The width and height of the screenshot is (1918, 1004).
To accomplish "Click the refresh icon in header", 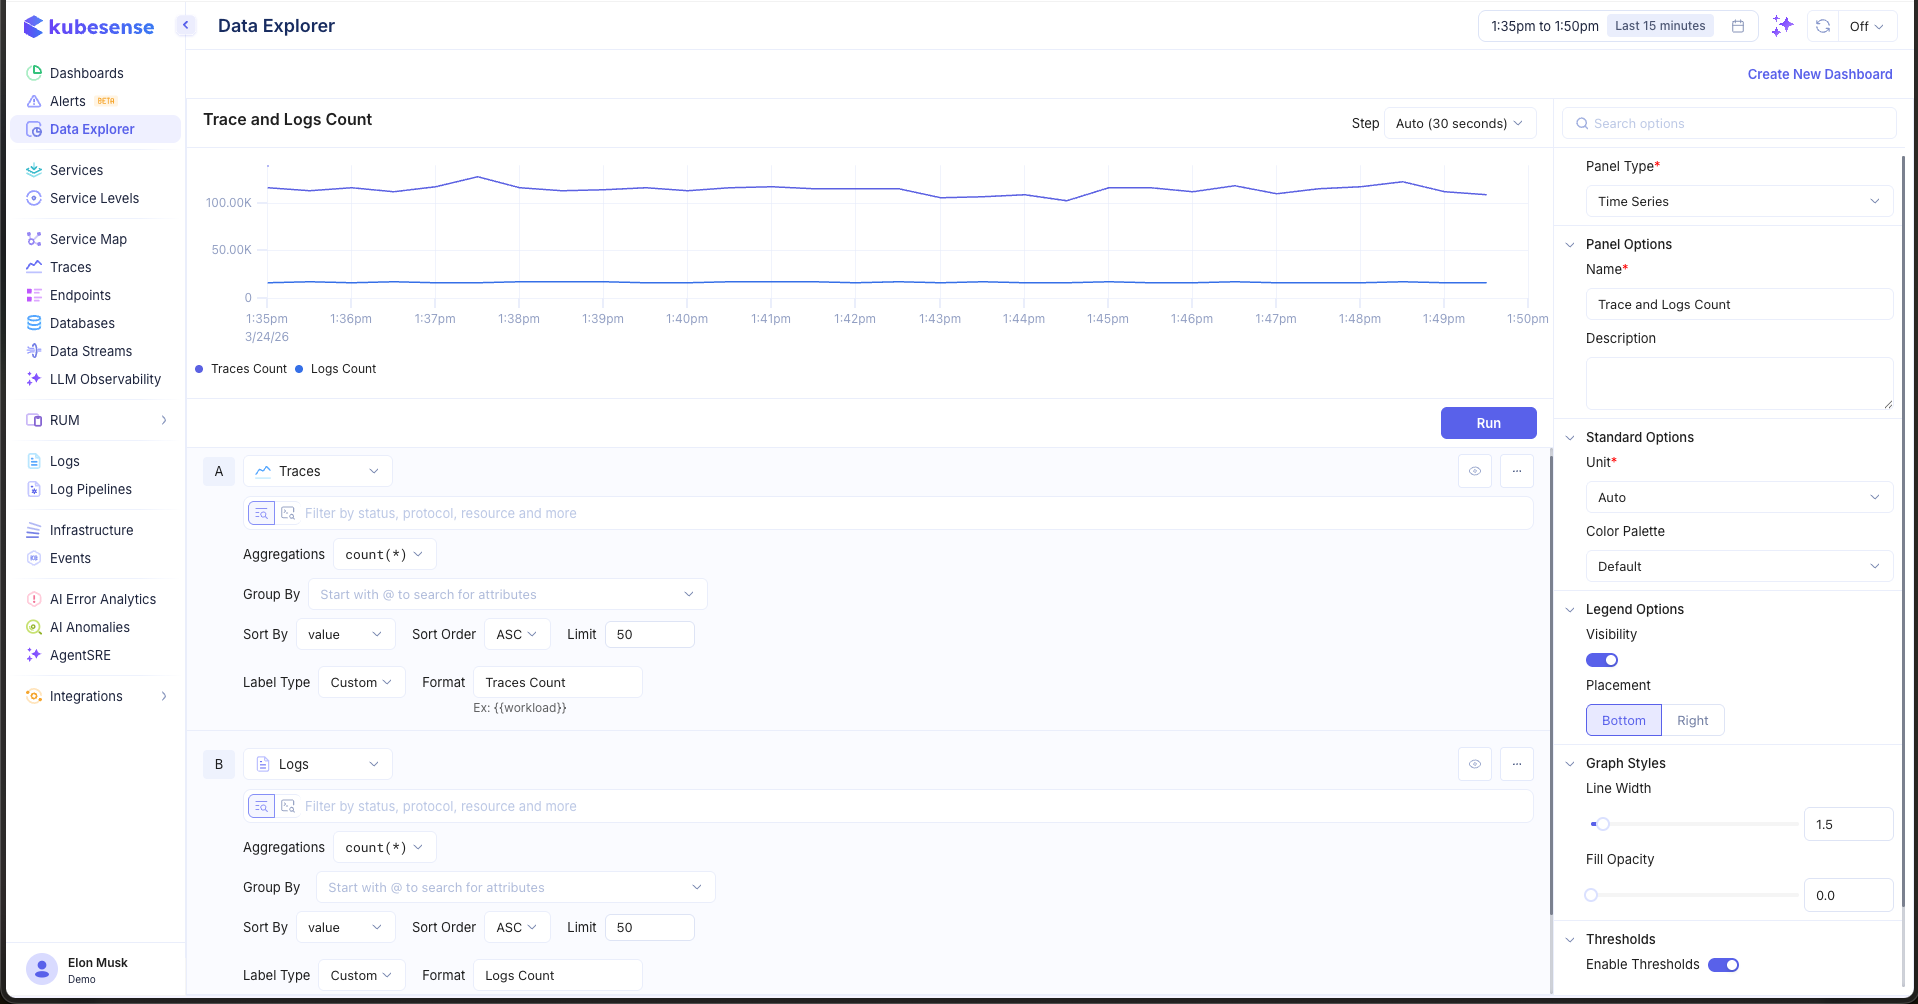I will (1823, 26).
